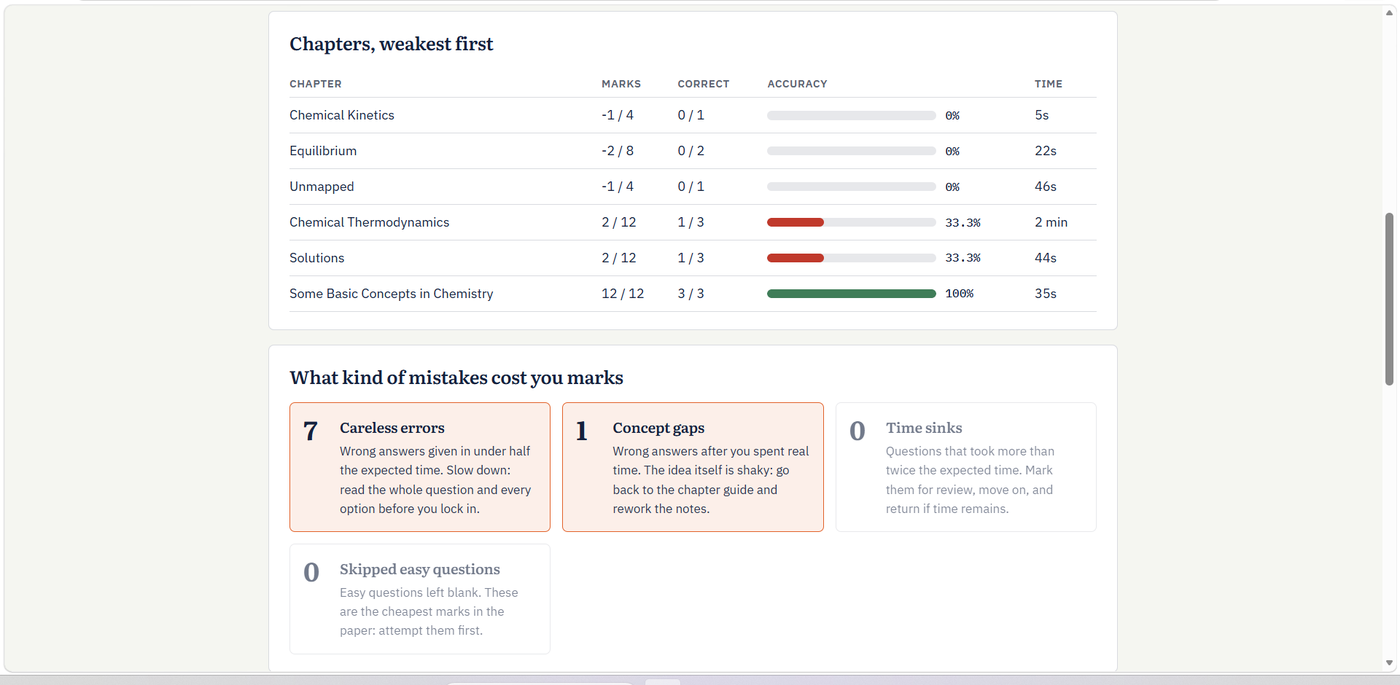The width and height of the screenshot is (1400, 685).
Task: Click the count 7 on Careless errors
Action: click(310, 431)
